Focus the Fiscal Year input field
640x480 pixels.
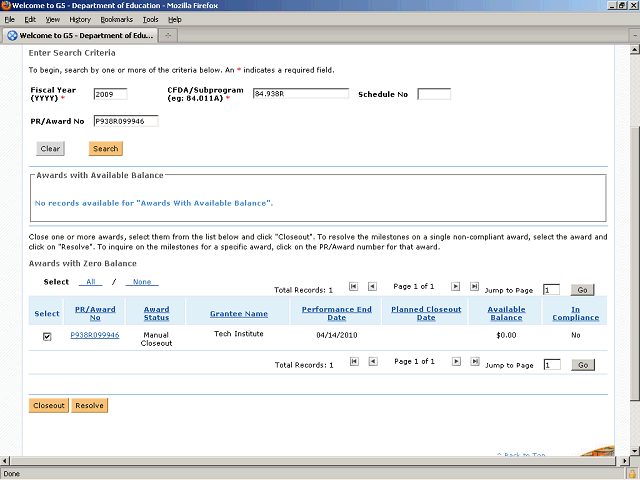click(x=110, y=94)
